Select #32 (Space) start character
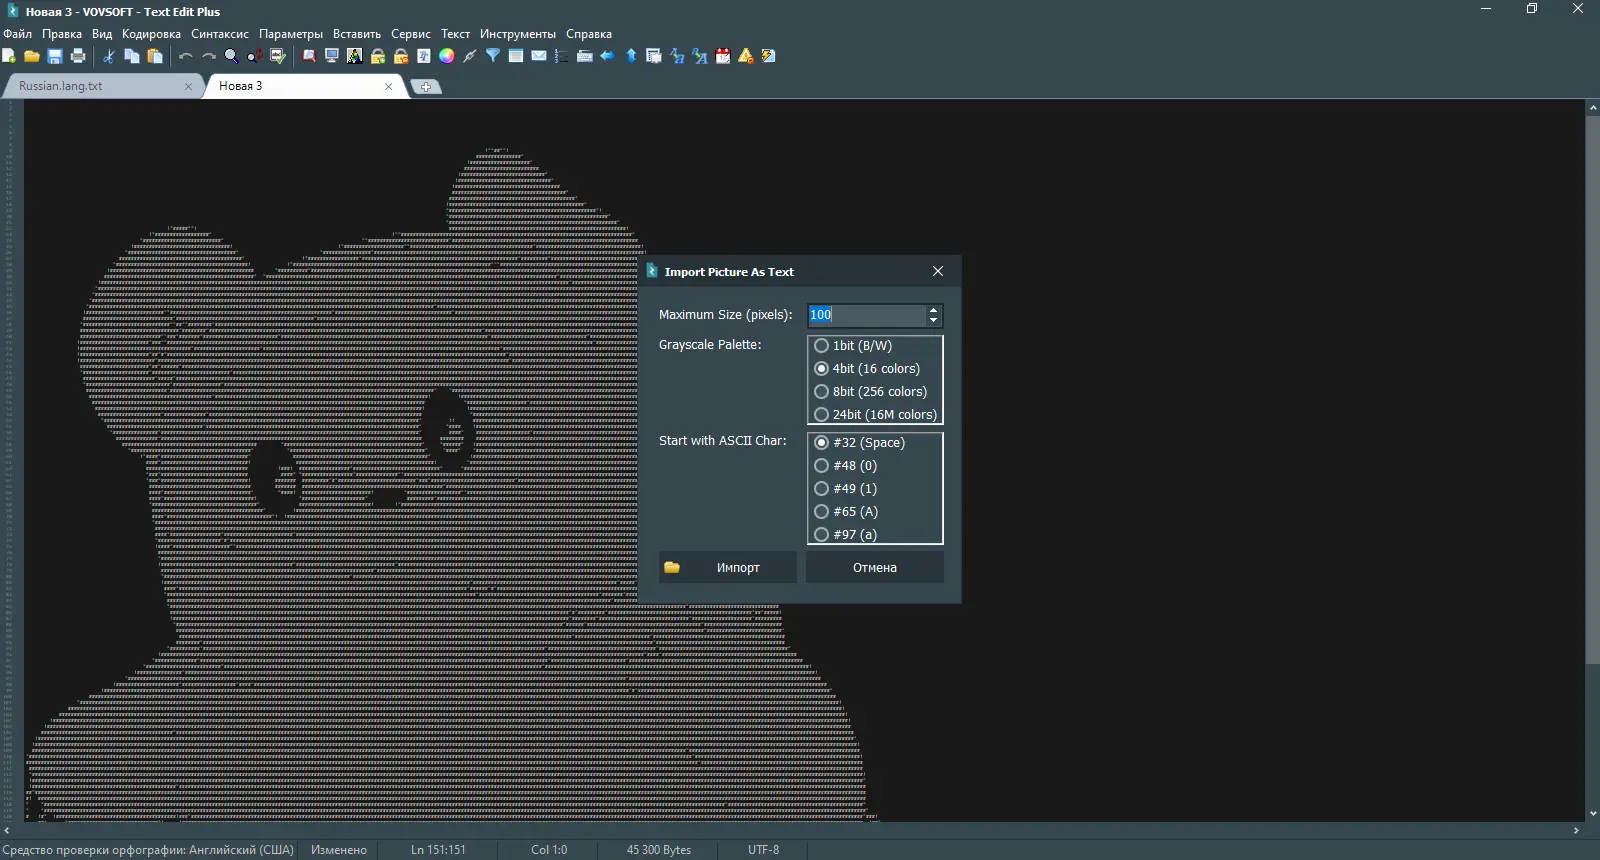Screen dimensions: 1600x860 pos(860,443)
